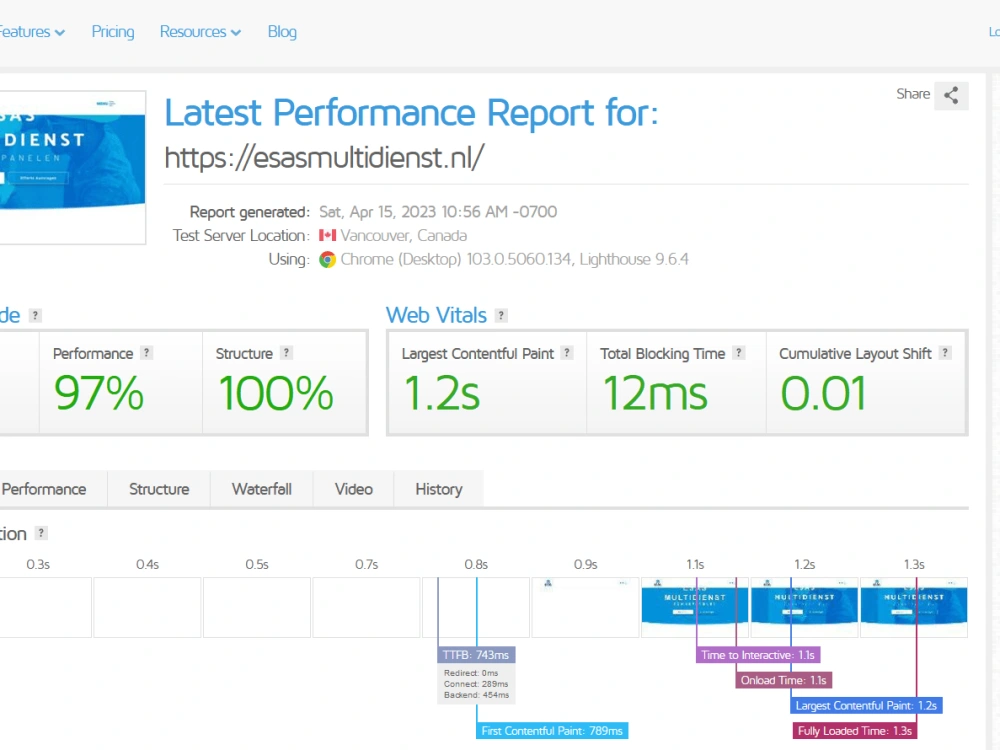The image size is (1000, 750).
Task: Click Fully Loaded Time: 1.3s marker
Action: pos(855,731)
